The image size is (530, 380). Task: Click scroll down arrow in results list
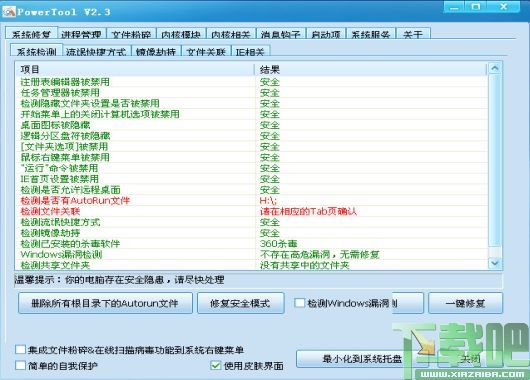(x=495, y=263)
